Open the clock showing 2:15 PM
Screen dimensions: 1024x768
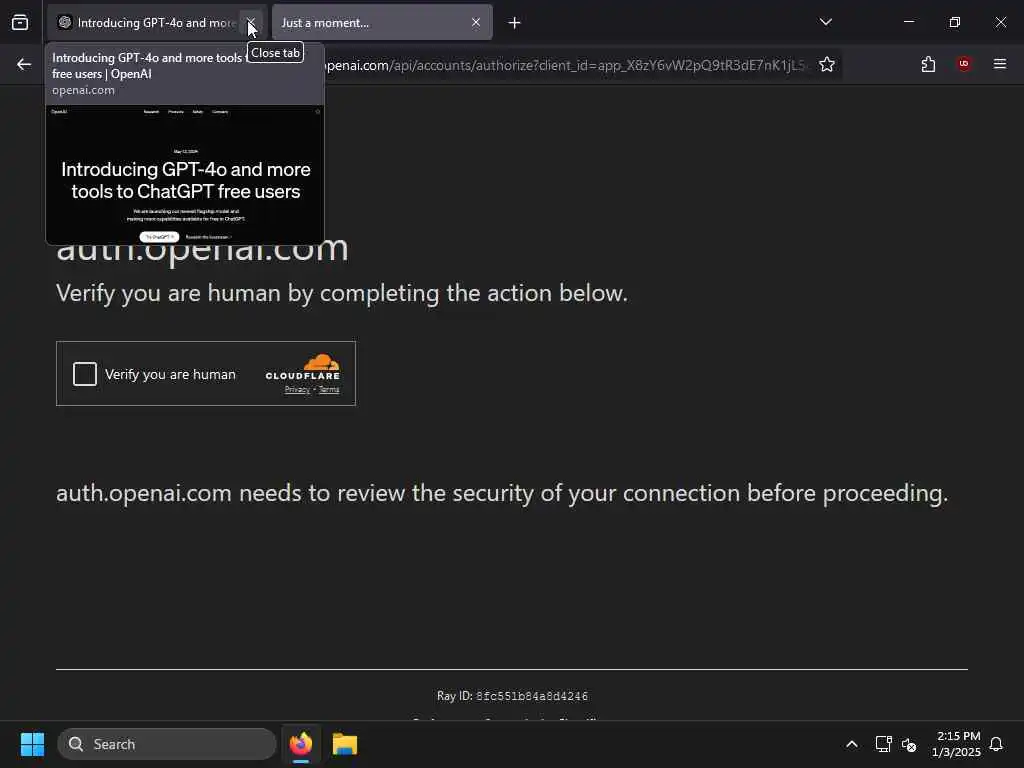point(957,744)
